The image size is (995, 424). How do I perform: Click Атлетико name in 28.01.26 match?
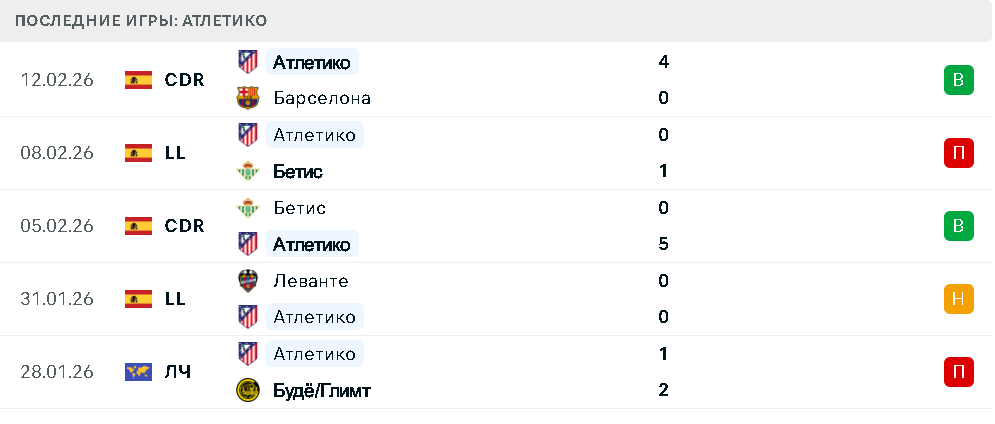pos(314,354)
